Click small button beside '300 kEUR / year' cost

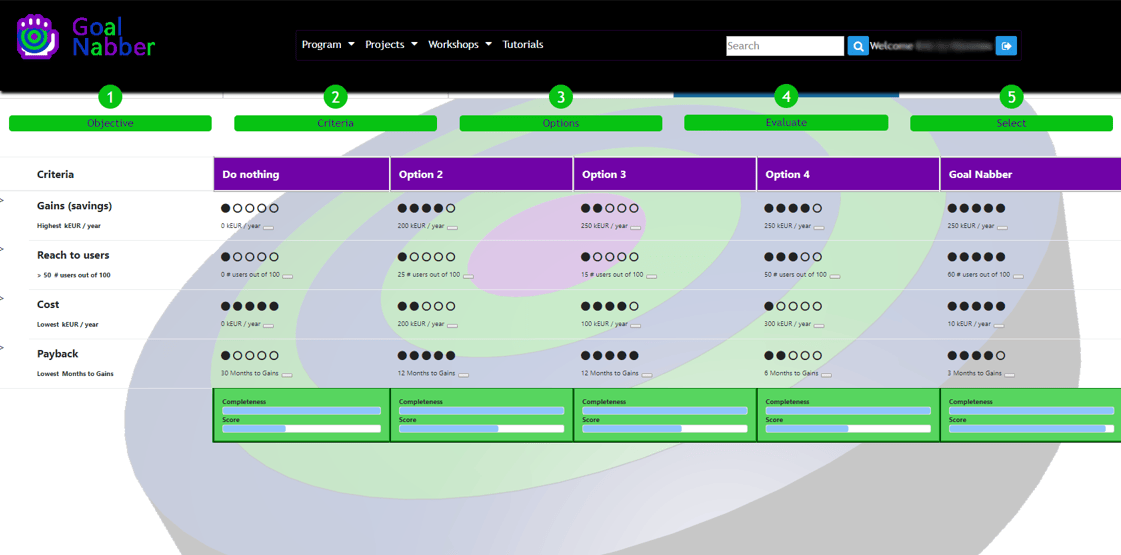(819, 325)
